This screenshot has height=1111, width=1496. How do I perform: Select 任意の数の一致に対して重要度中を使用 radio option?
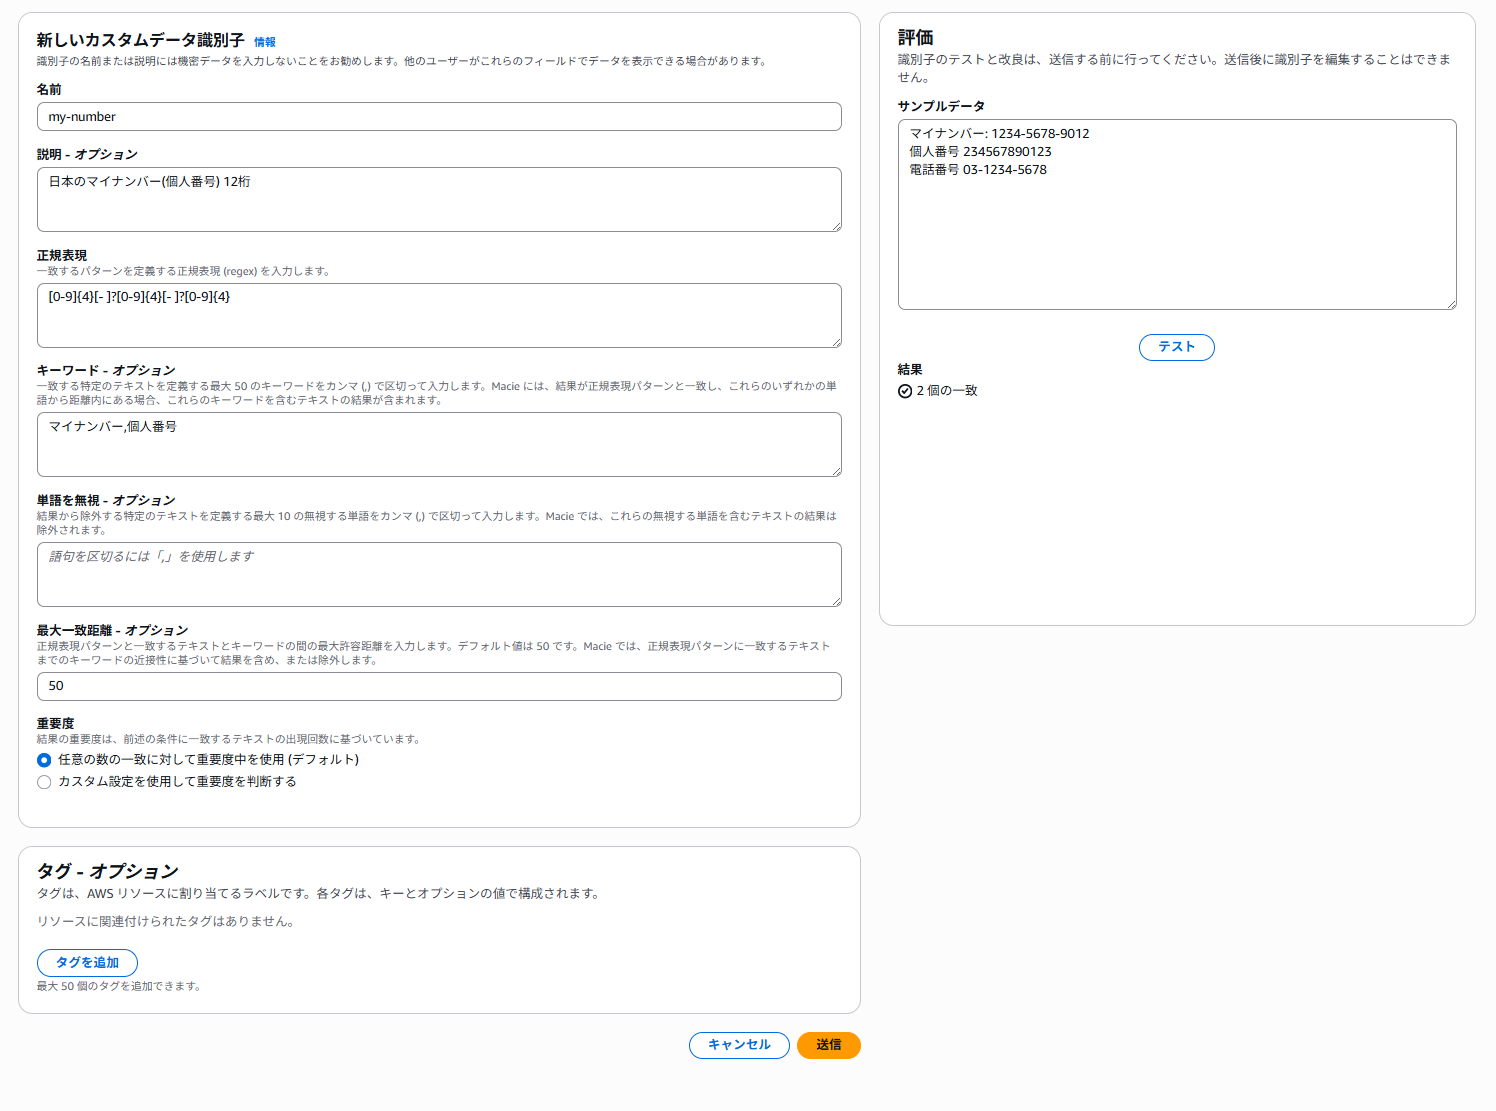tap(44, 760)
